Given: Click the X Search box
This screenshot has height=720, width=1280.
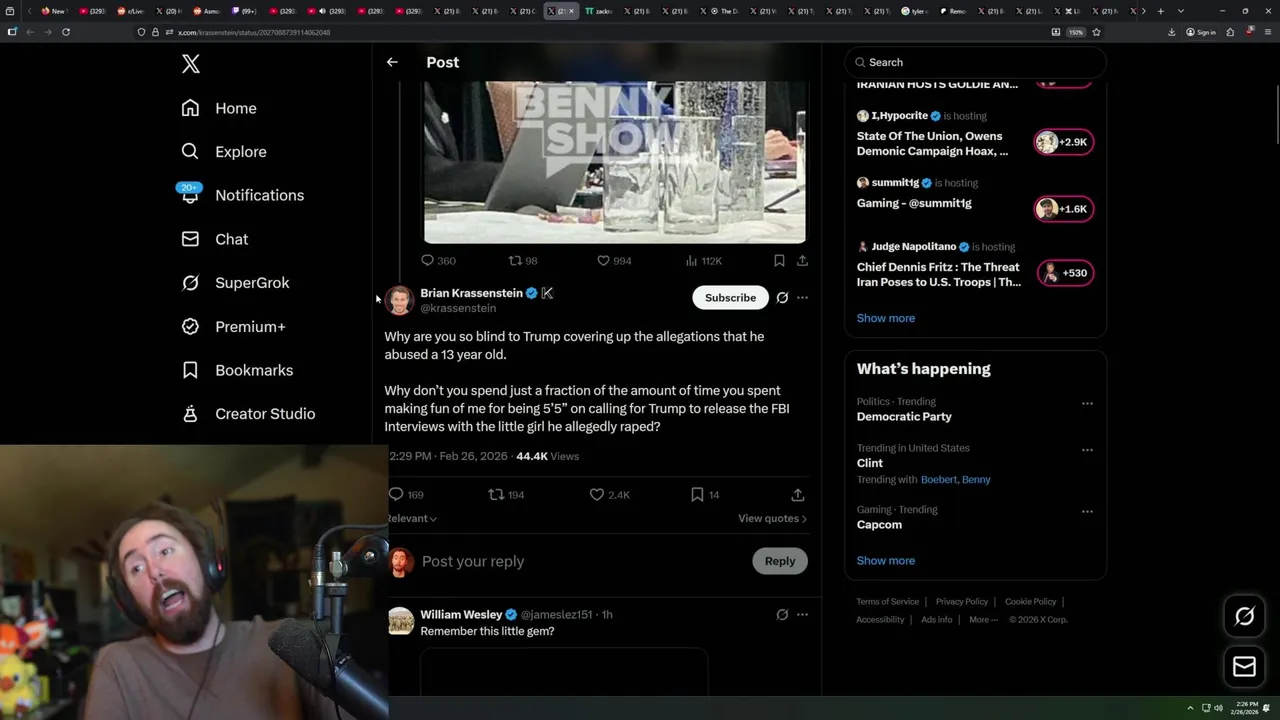Looking at the screenshot, I should click(975, 62).
